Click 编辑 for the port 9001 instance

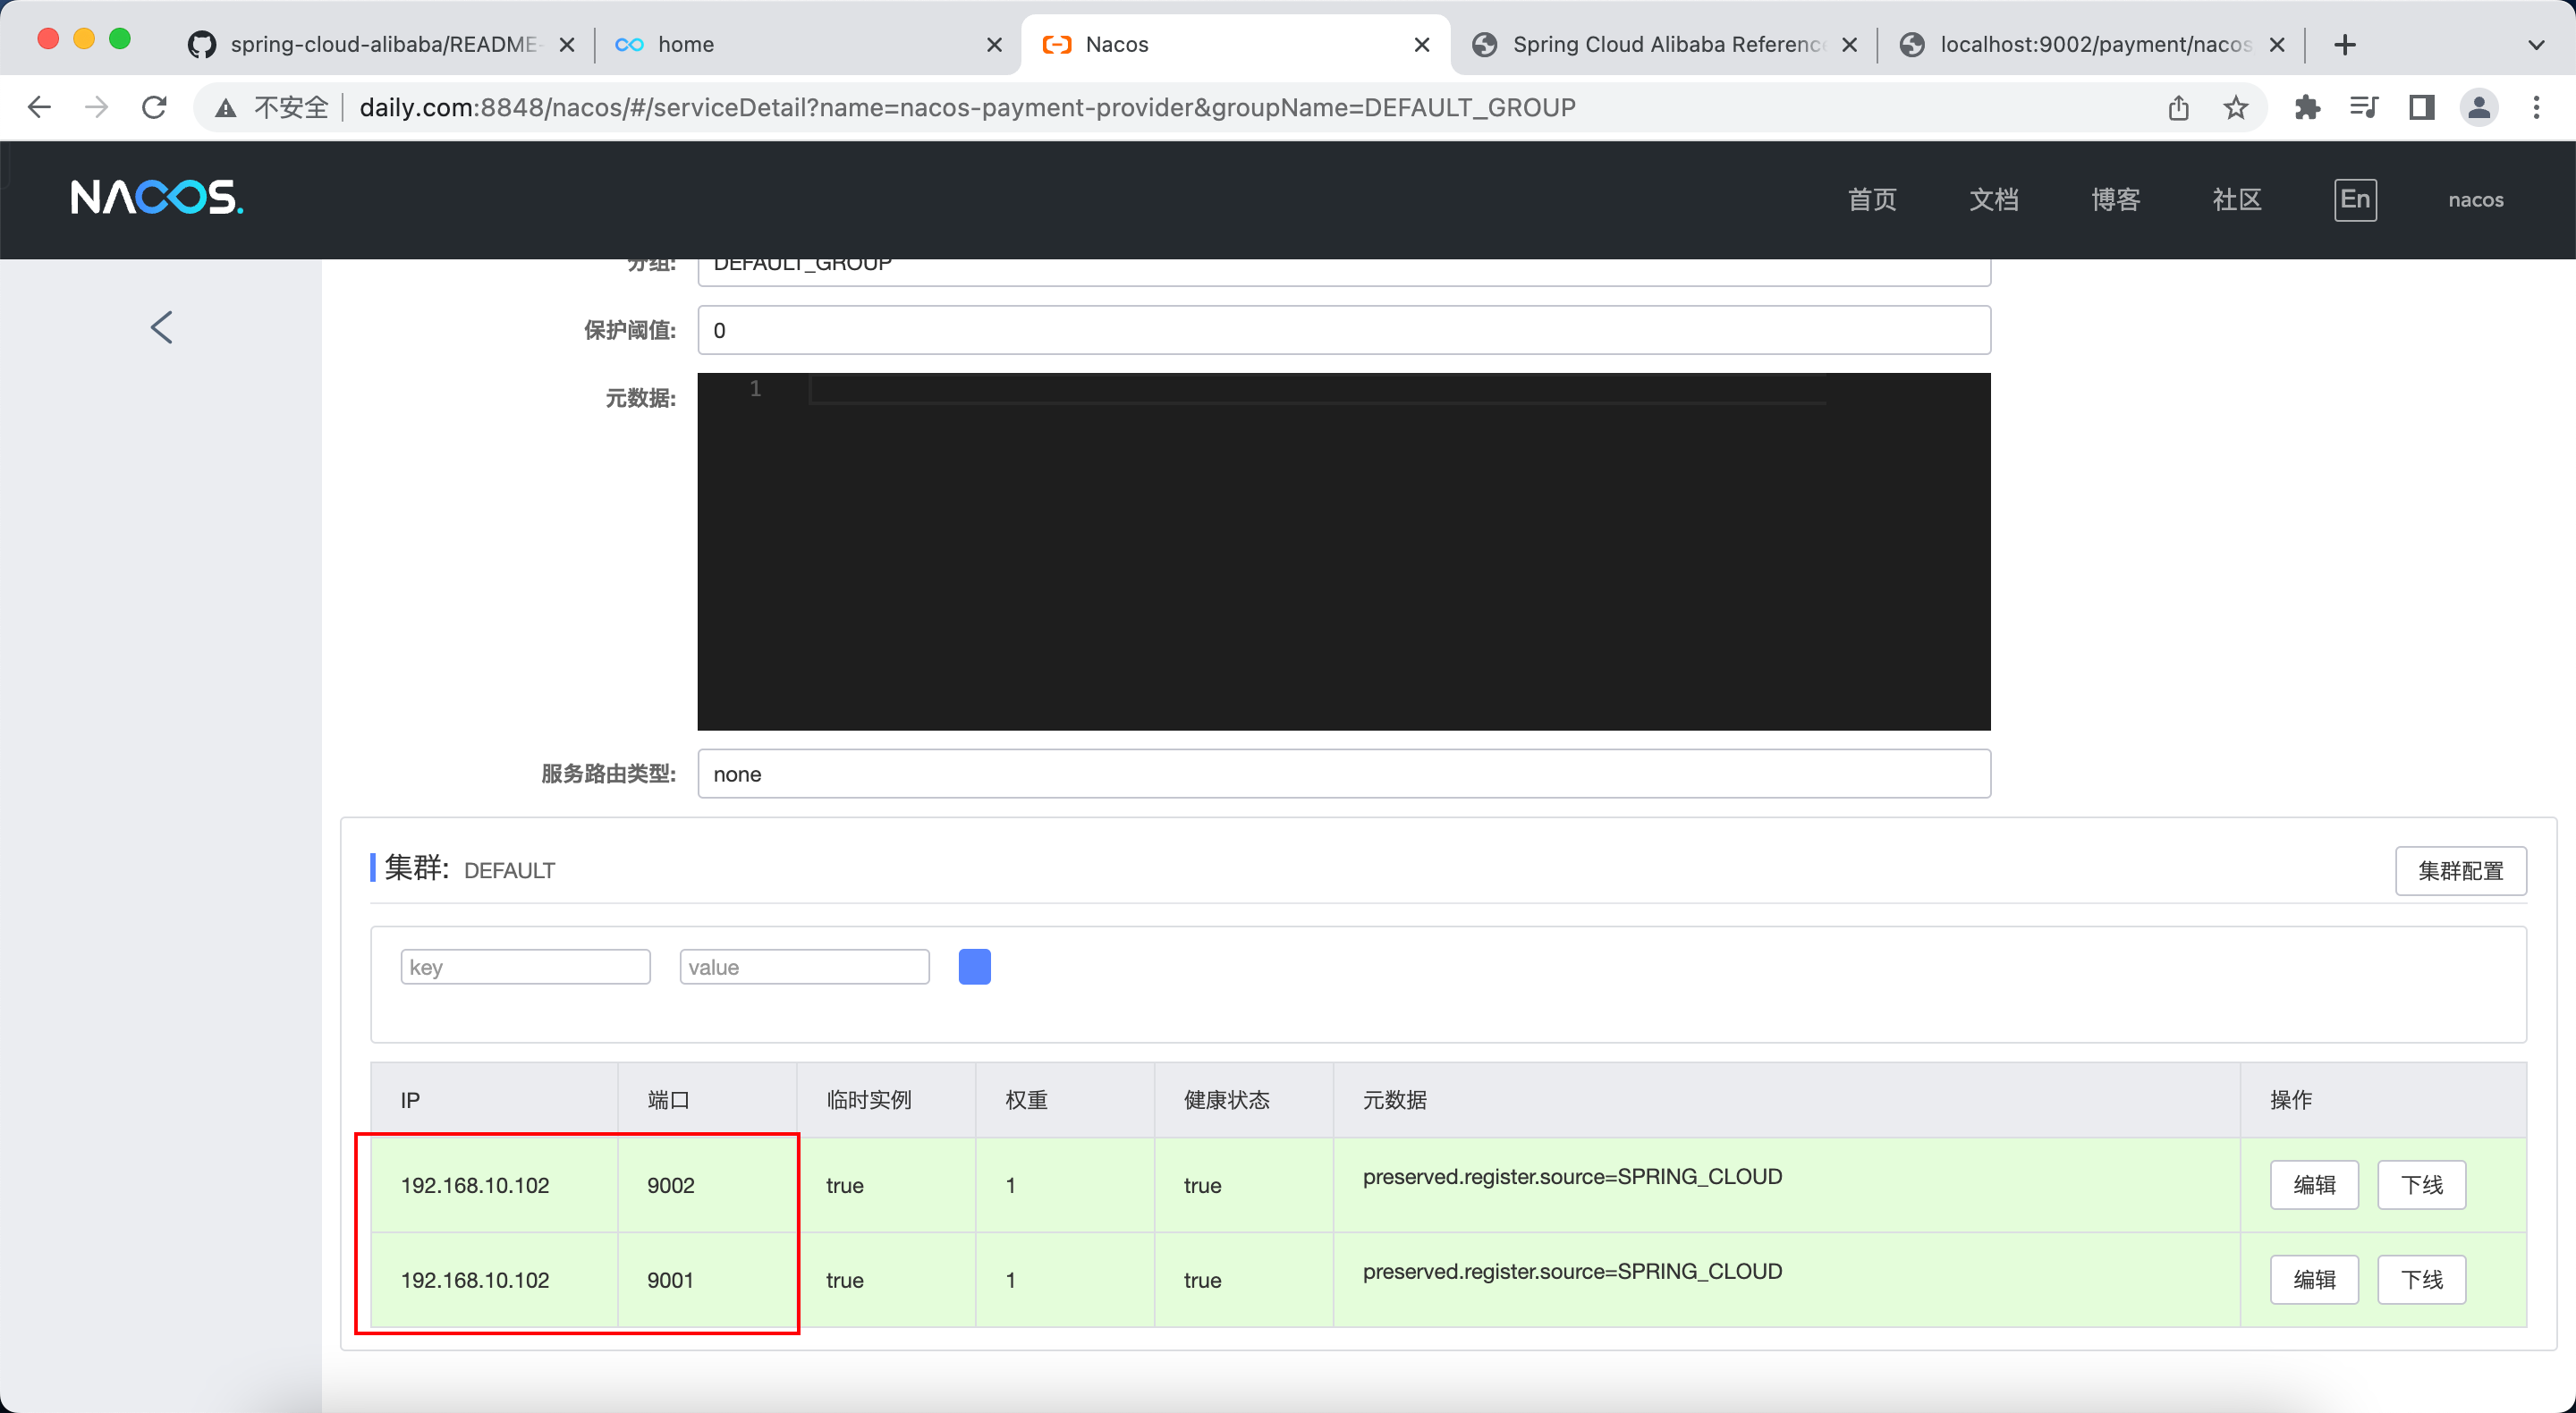(2314, 1279)
